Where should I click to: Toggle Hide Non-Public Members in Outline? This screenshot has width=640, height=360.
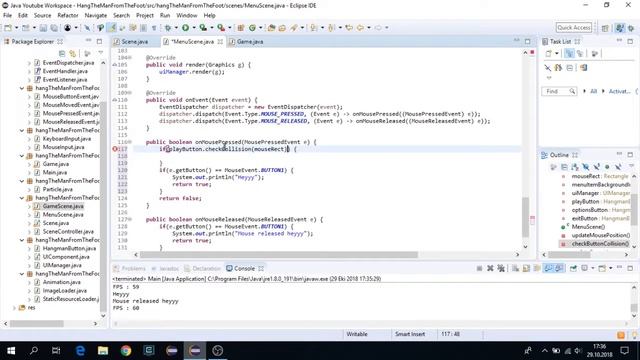pyautogui.click(x=607, y=167)
